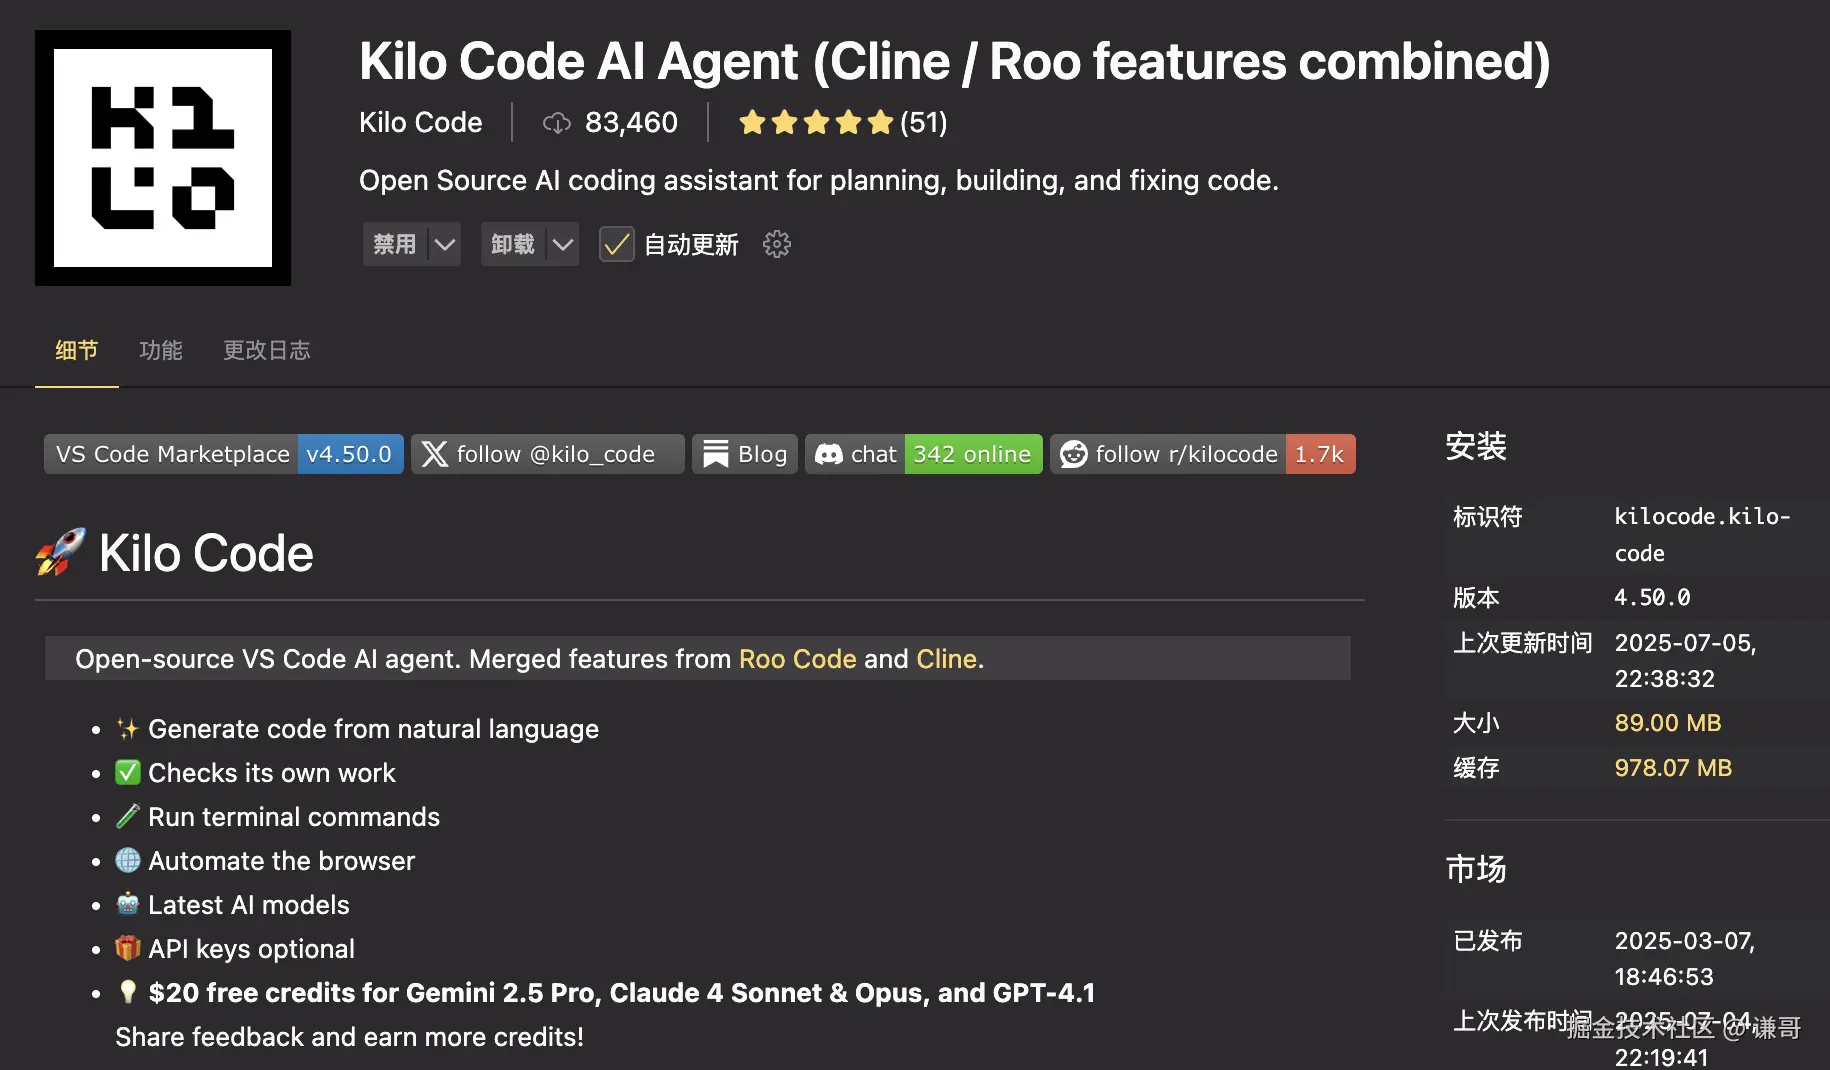Click the 卸载 button
The image size is (1830, 1070).
coord(513,244)
